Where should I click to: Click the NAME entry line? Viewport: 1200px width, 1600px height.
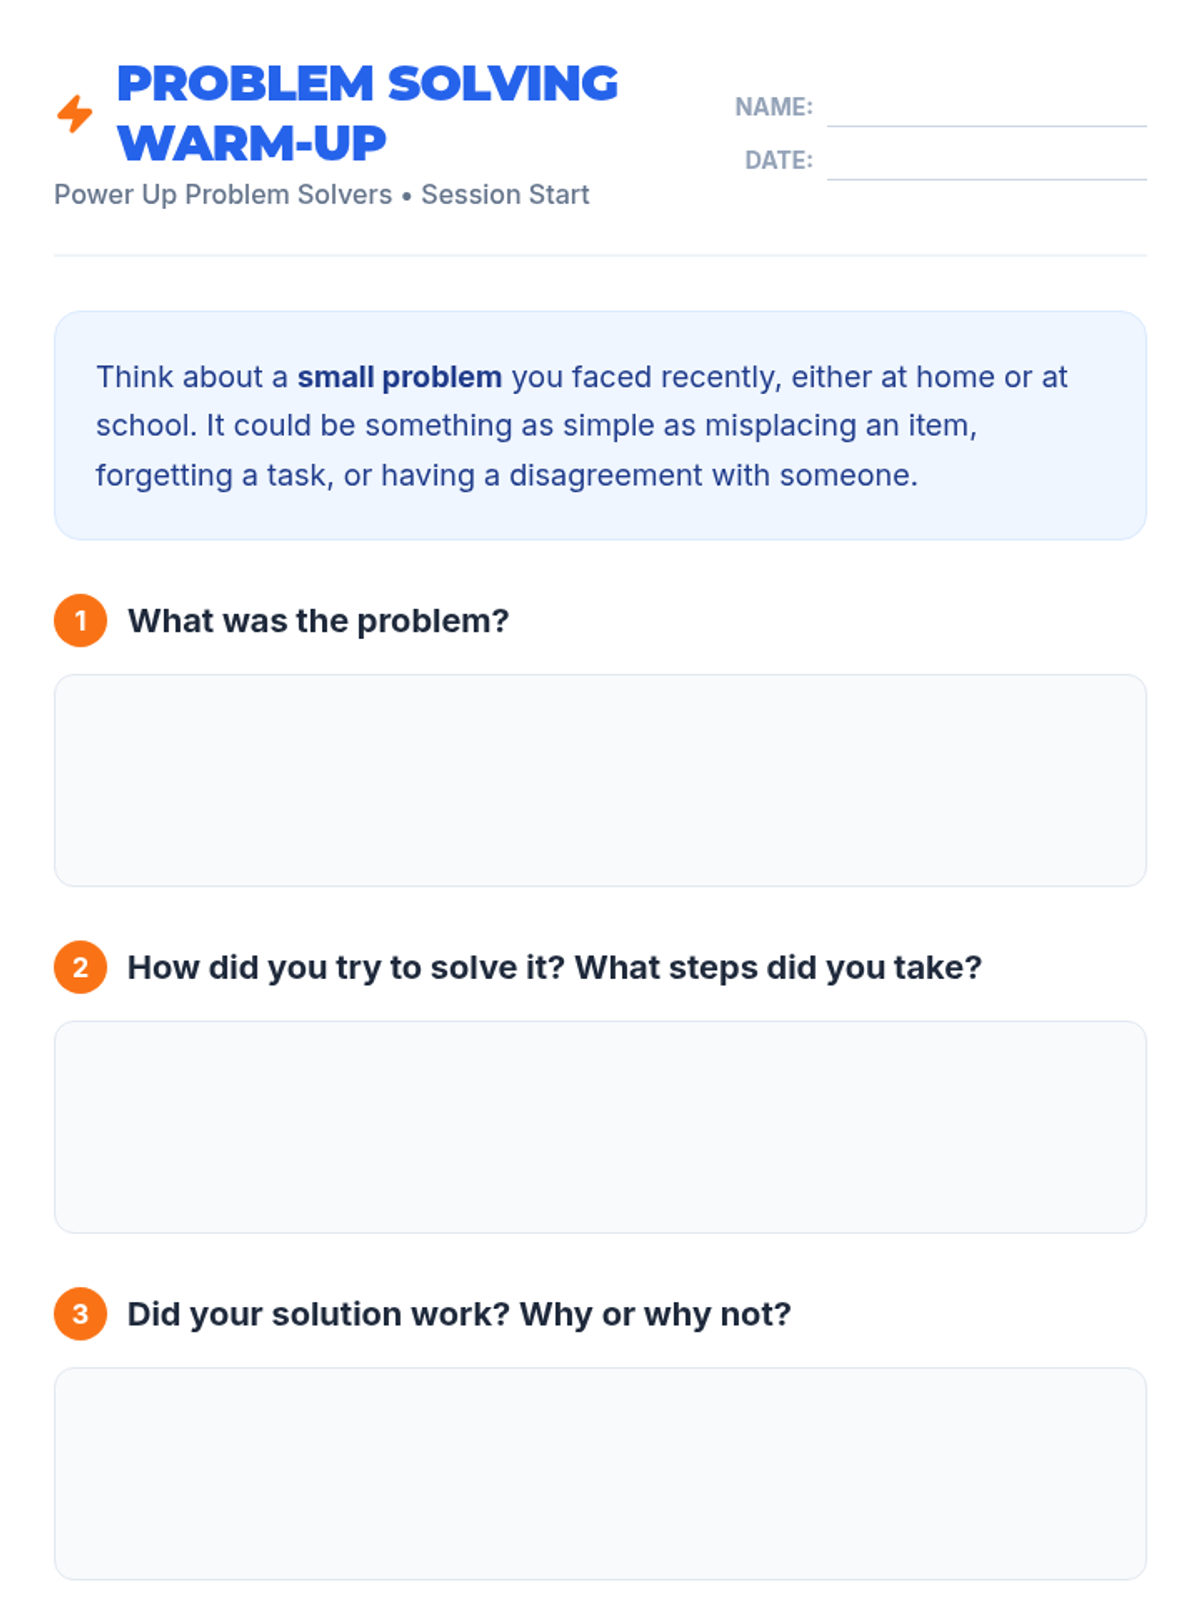point(986,110)
